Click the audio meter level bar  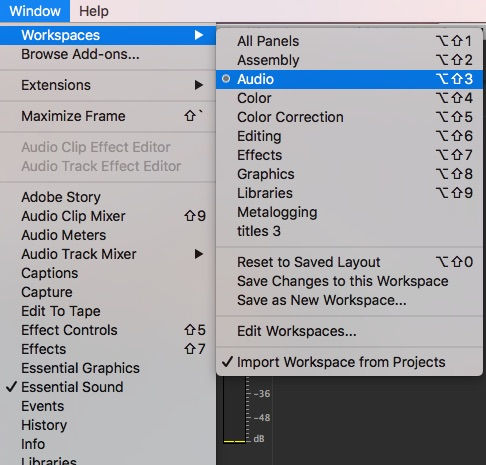pos(234,409)
